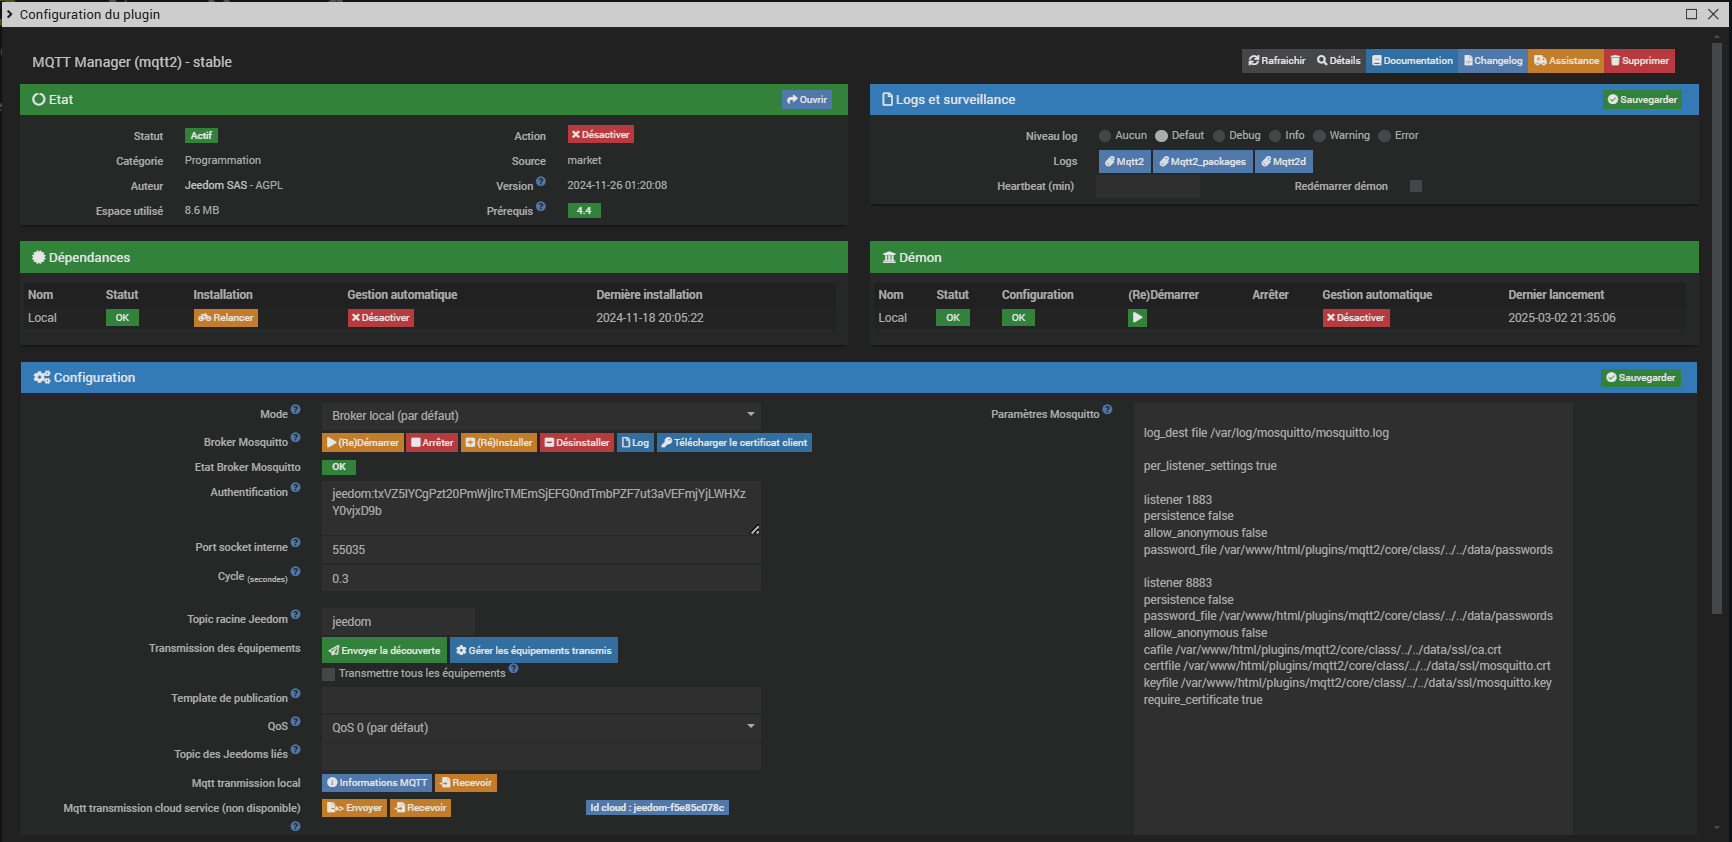Click Informations MQTT button
The height and width of the screenshot is (842, 1732).
point(377,783)
